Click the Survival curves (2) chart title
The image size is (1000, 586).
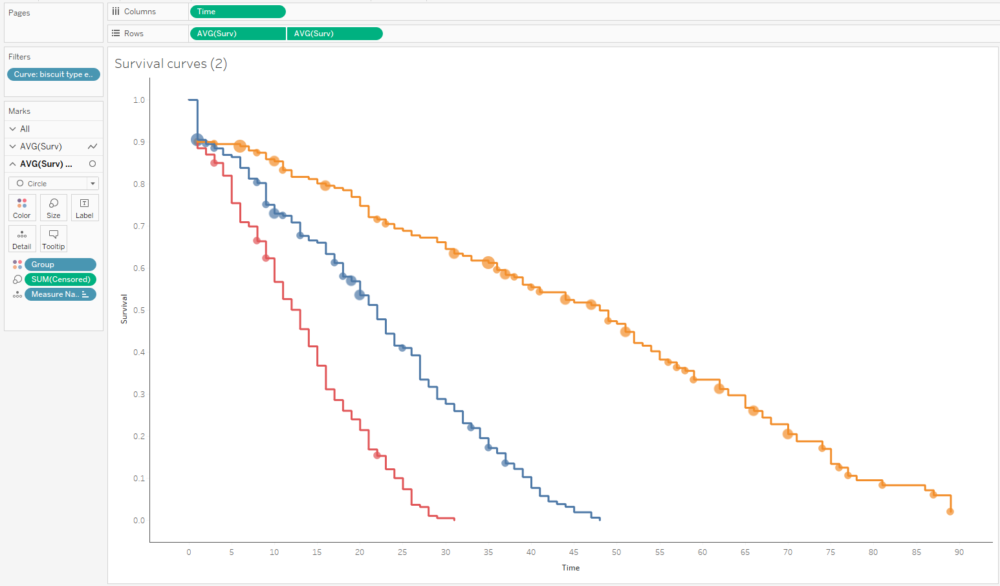[x=171, y=64]
